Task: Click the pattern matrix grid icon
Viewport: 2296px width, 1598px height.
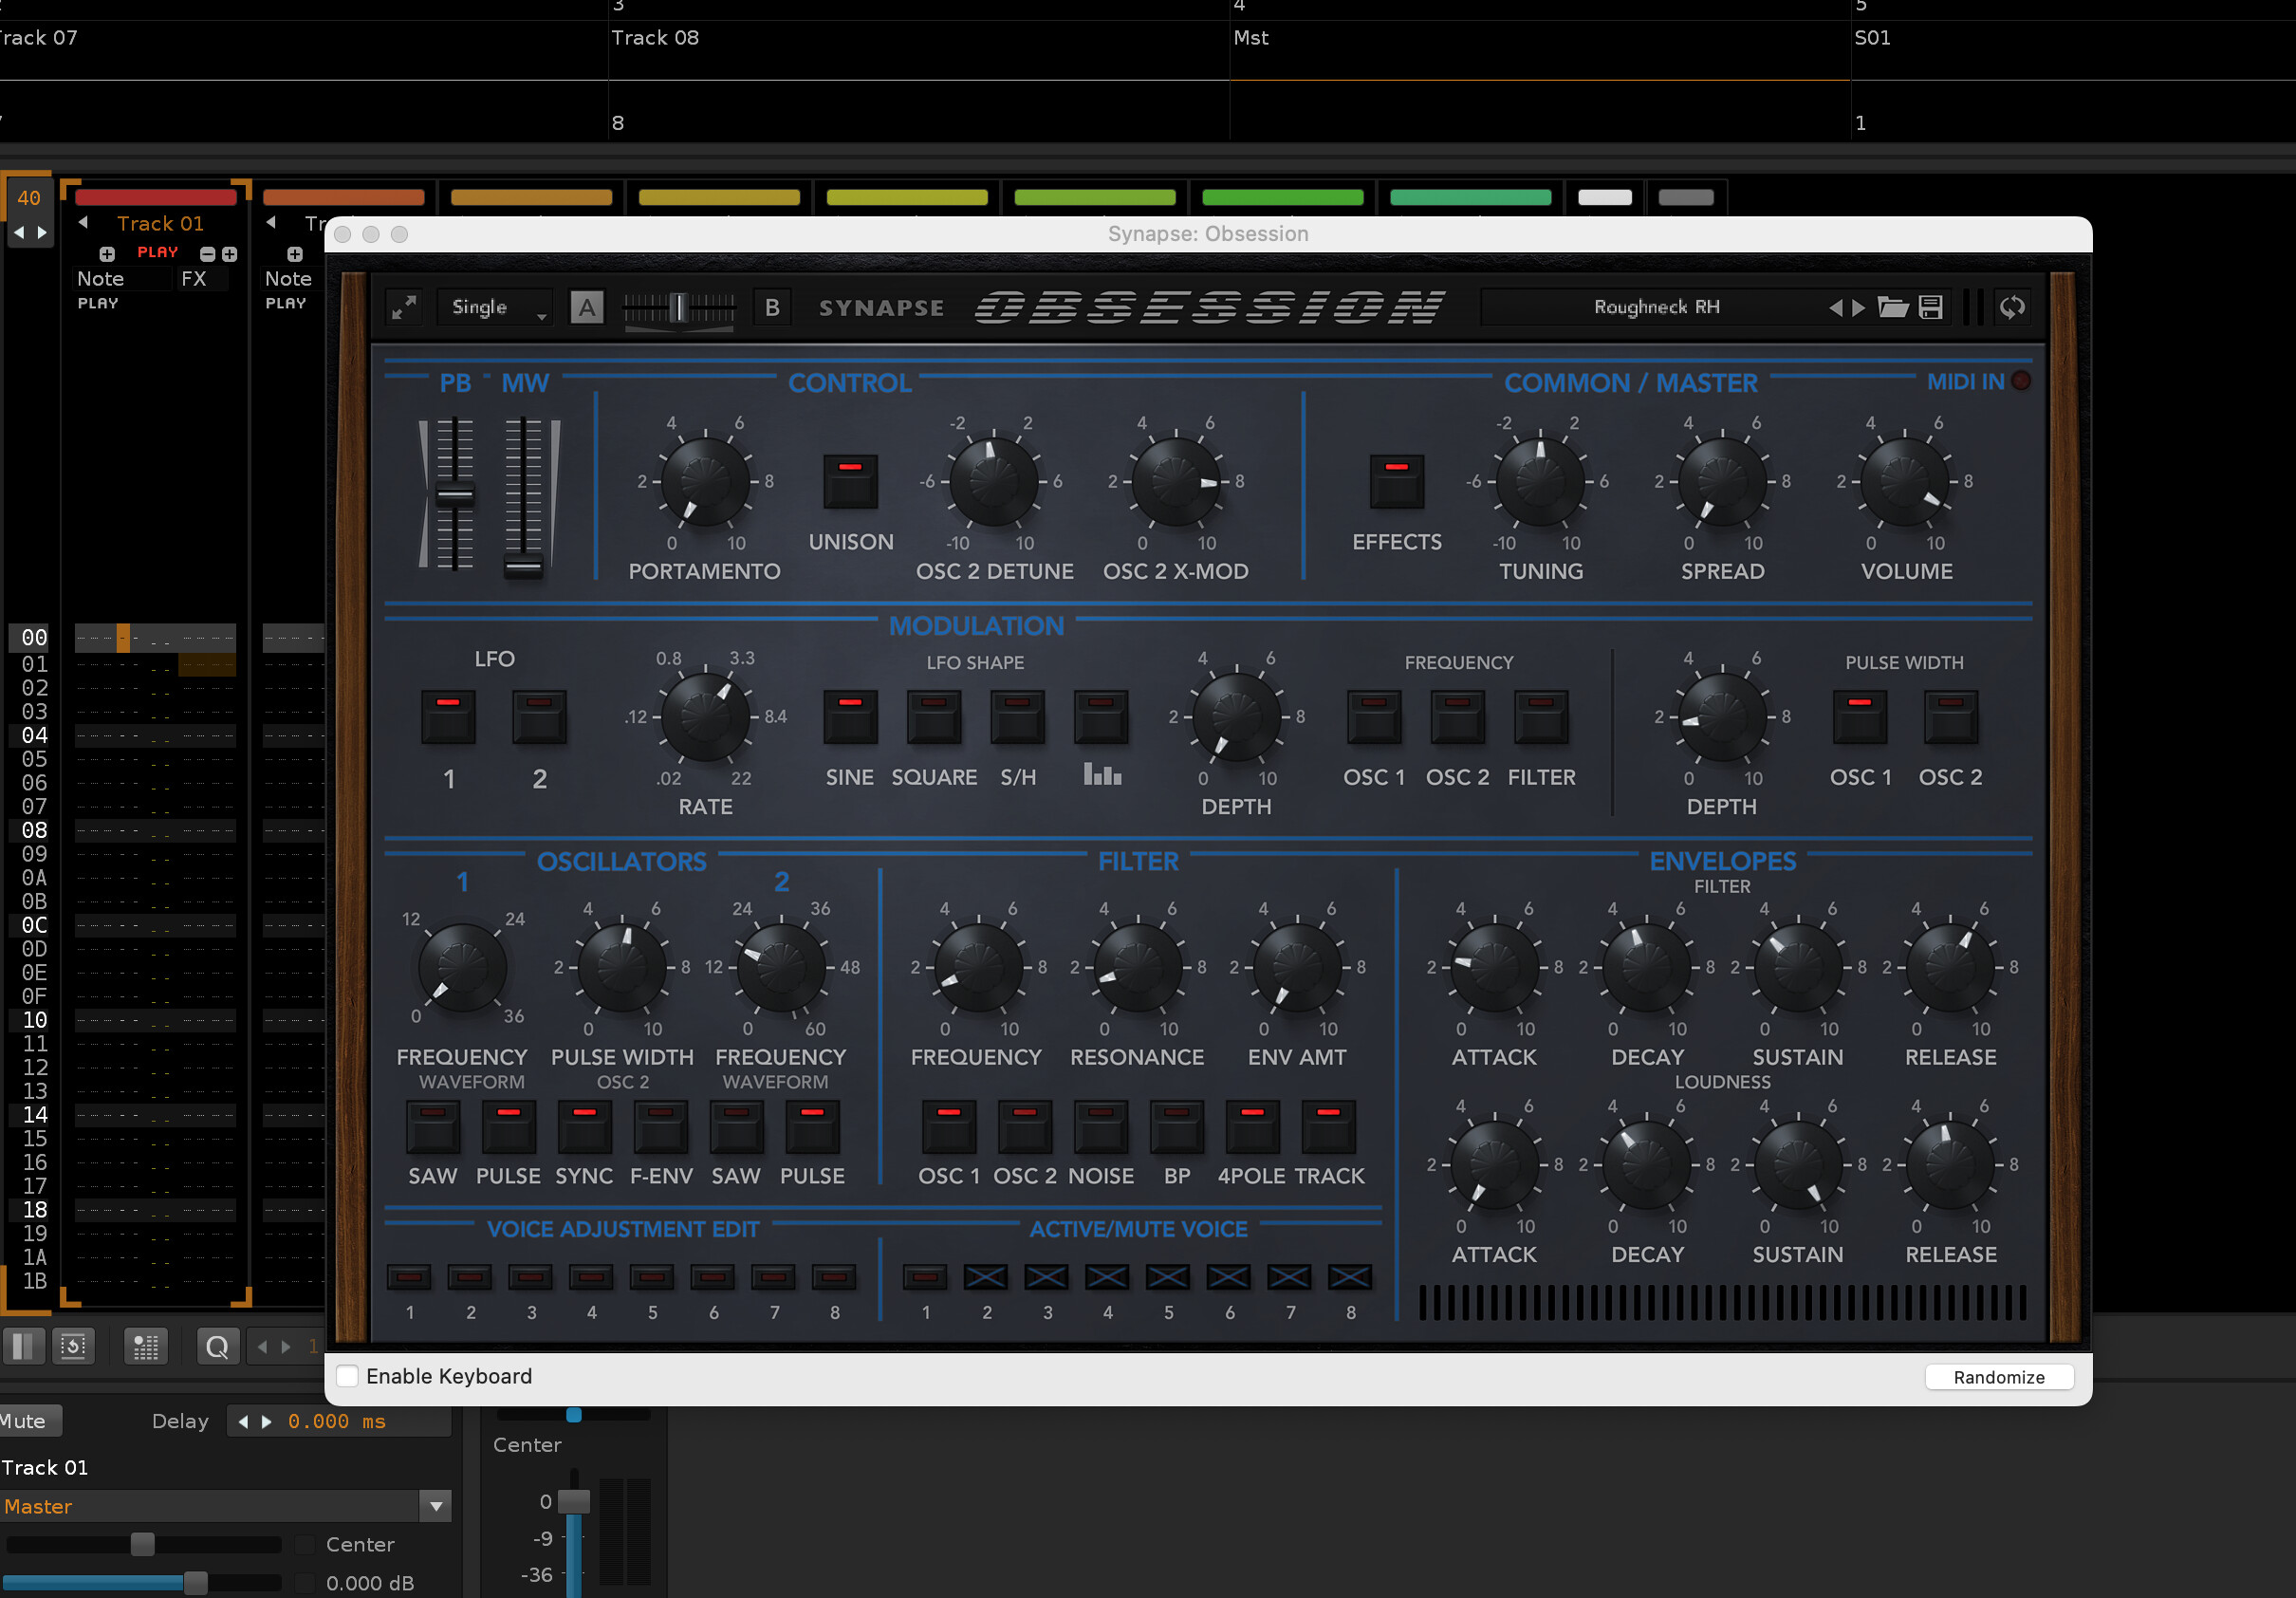Action: coord(146,1346)
